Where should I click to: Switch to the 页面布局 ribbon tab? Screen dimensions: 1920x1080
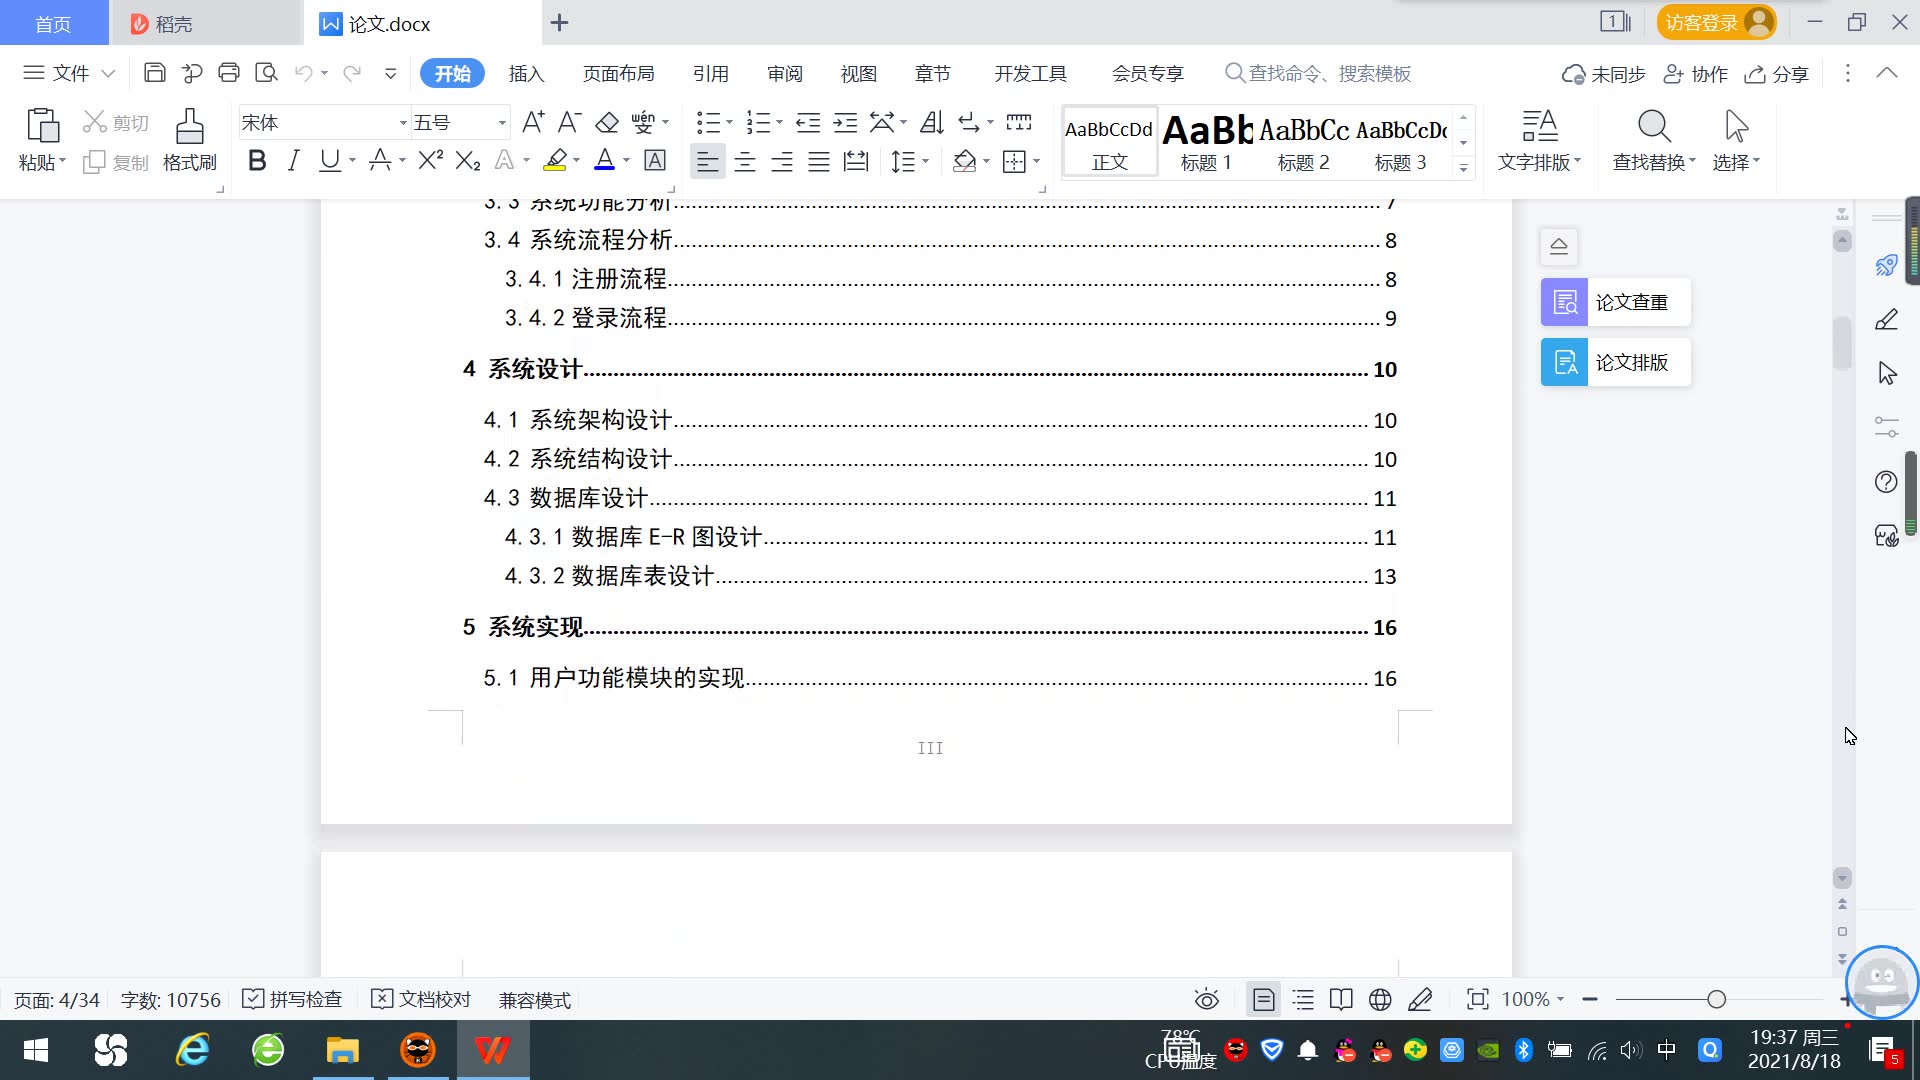point(618,73)
